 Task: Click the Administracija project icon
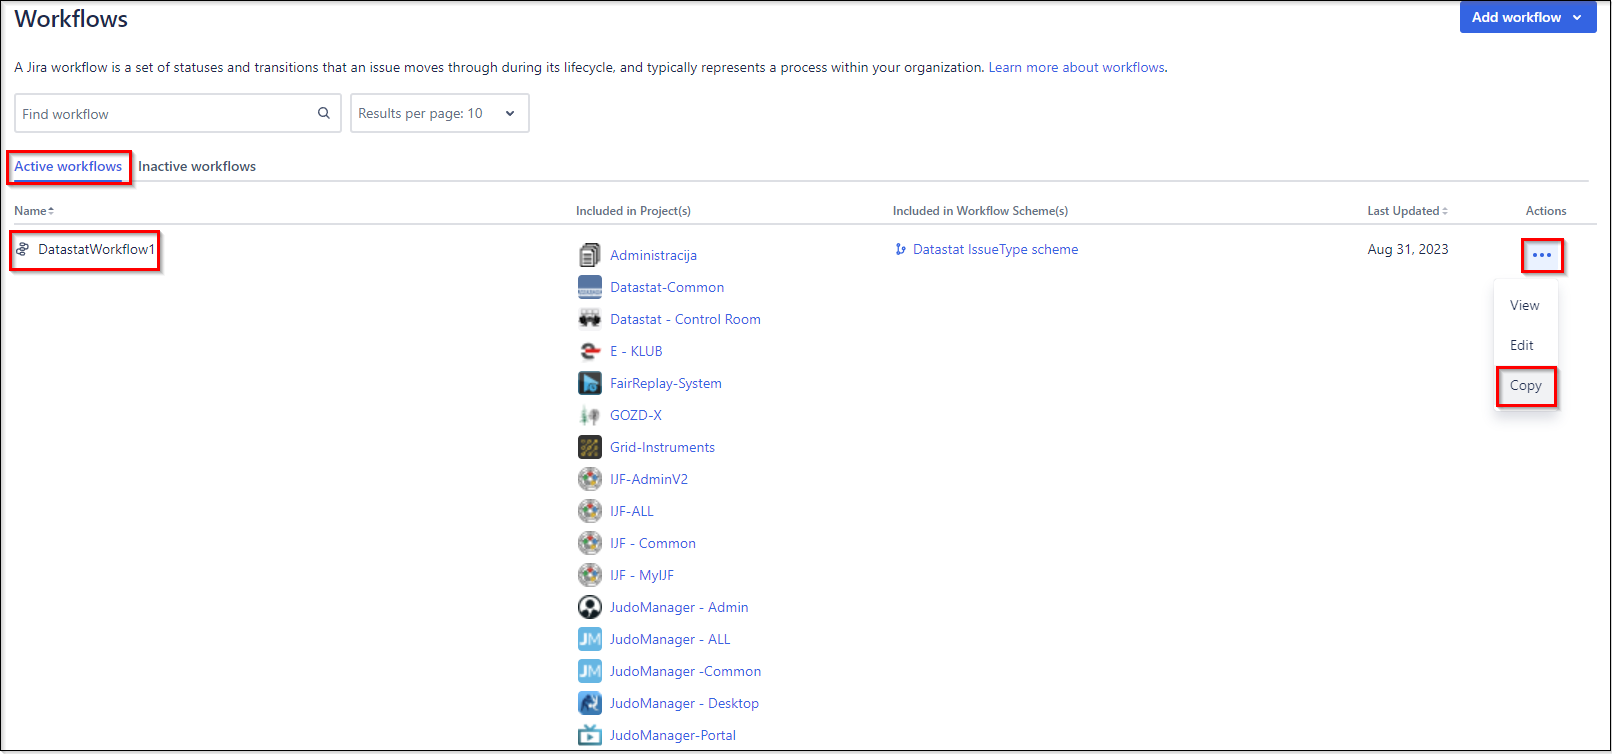[x=590, y=255]
